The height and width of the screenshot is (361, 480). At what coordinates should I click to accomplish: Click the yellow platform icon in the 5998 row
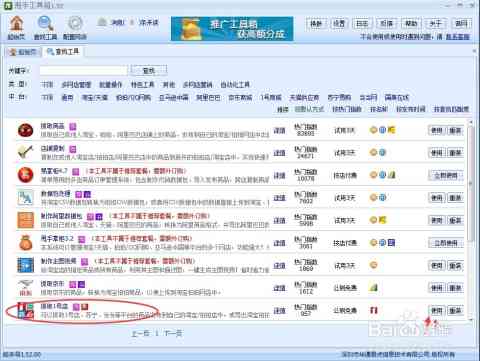click(x=382, y=220)
